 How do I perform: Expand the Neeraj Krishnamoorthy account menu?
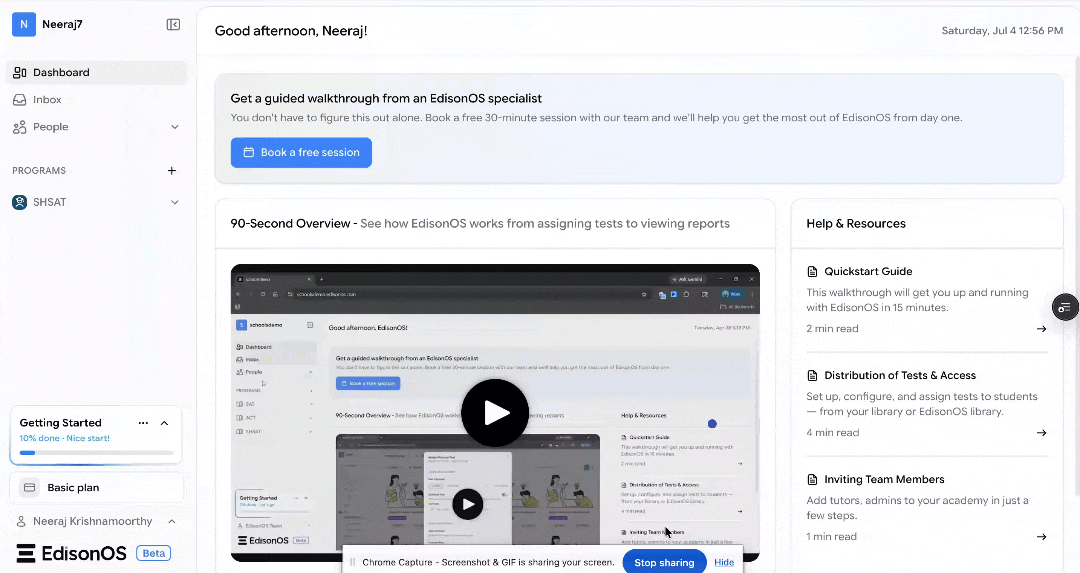(172, 521)
